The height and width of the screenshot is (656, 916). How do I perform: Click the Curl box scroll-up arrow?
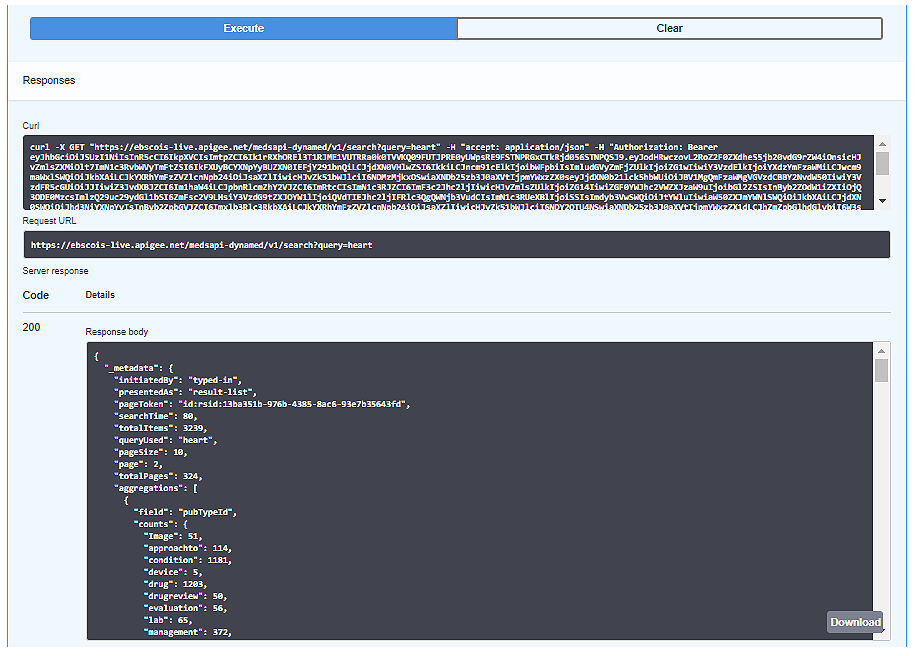(x=882, y=143)
